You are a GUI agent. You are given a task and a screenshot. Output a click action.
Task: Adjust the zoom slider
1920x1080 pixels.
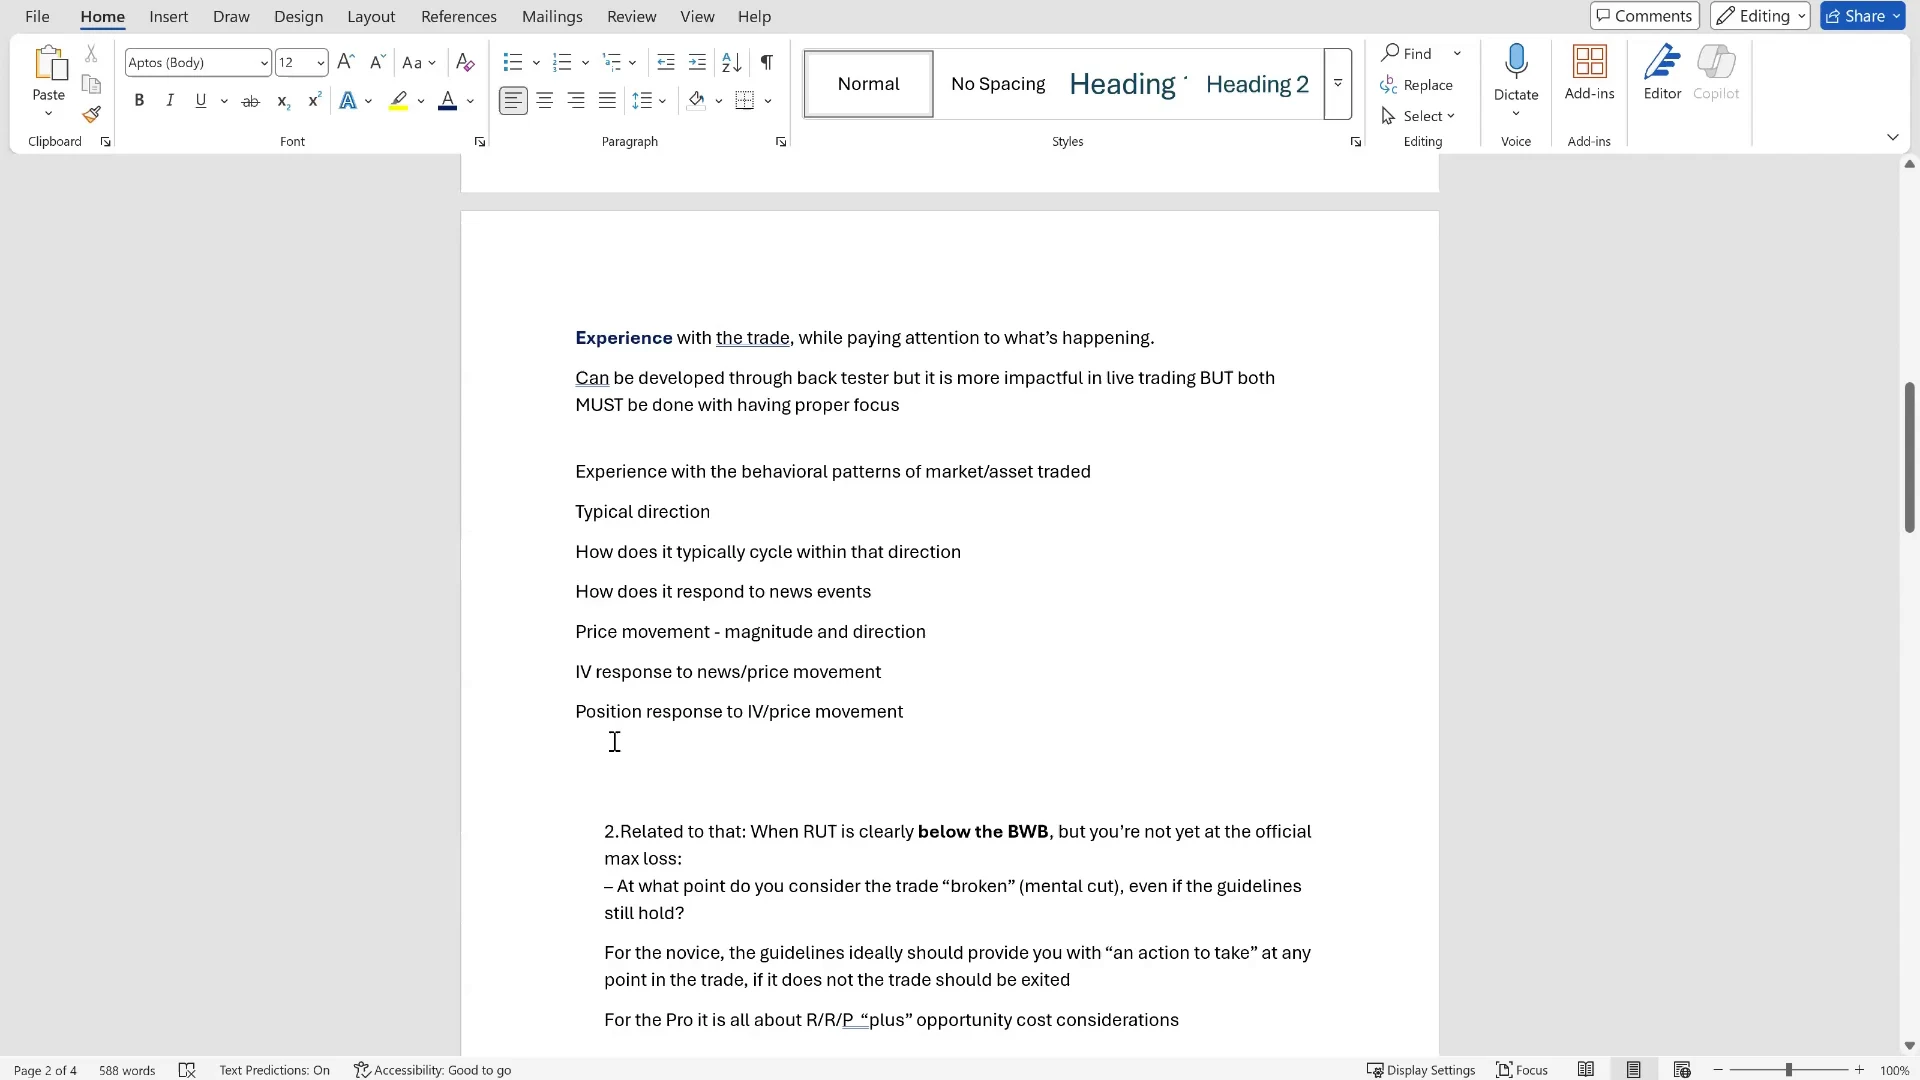coord(1788,1070)
